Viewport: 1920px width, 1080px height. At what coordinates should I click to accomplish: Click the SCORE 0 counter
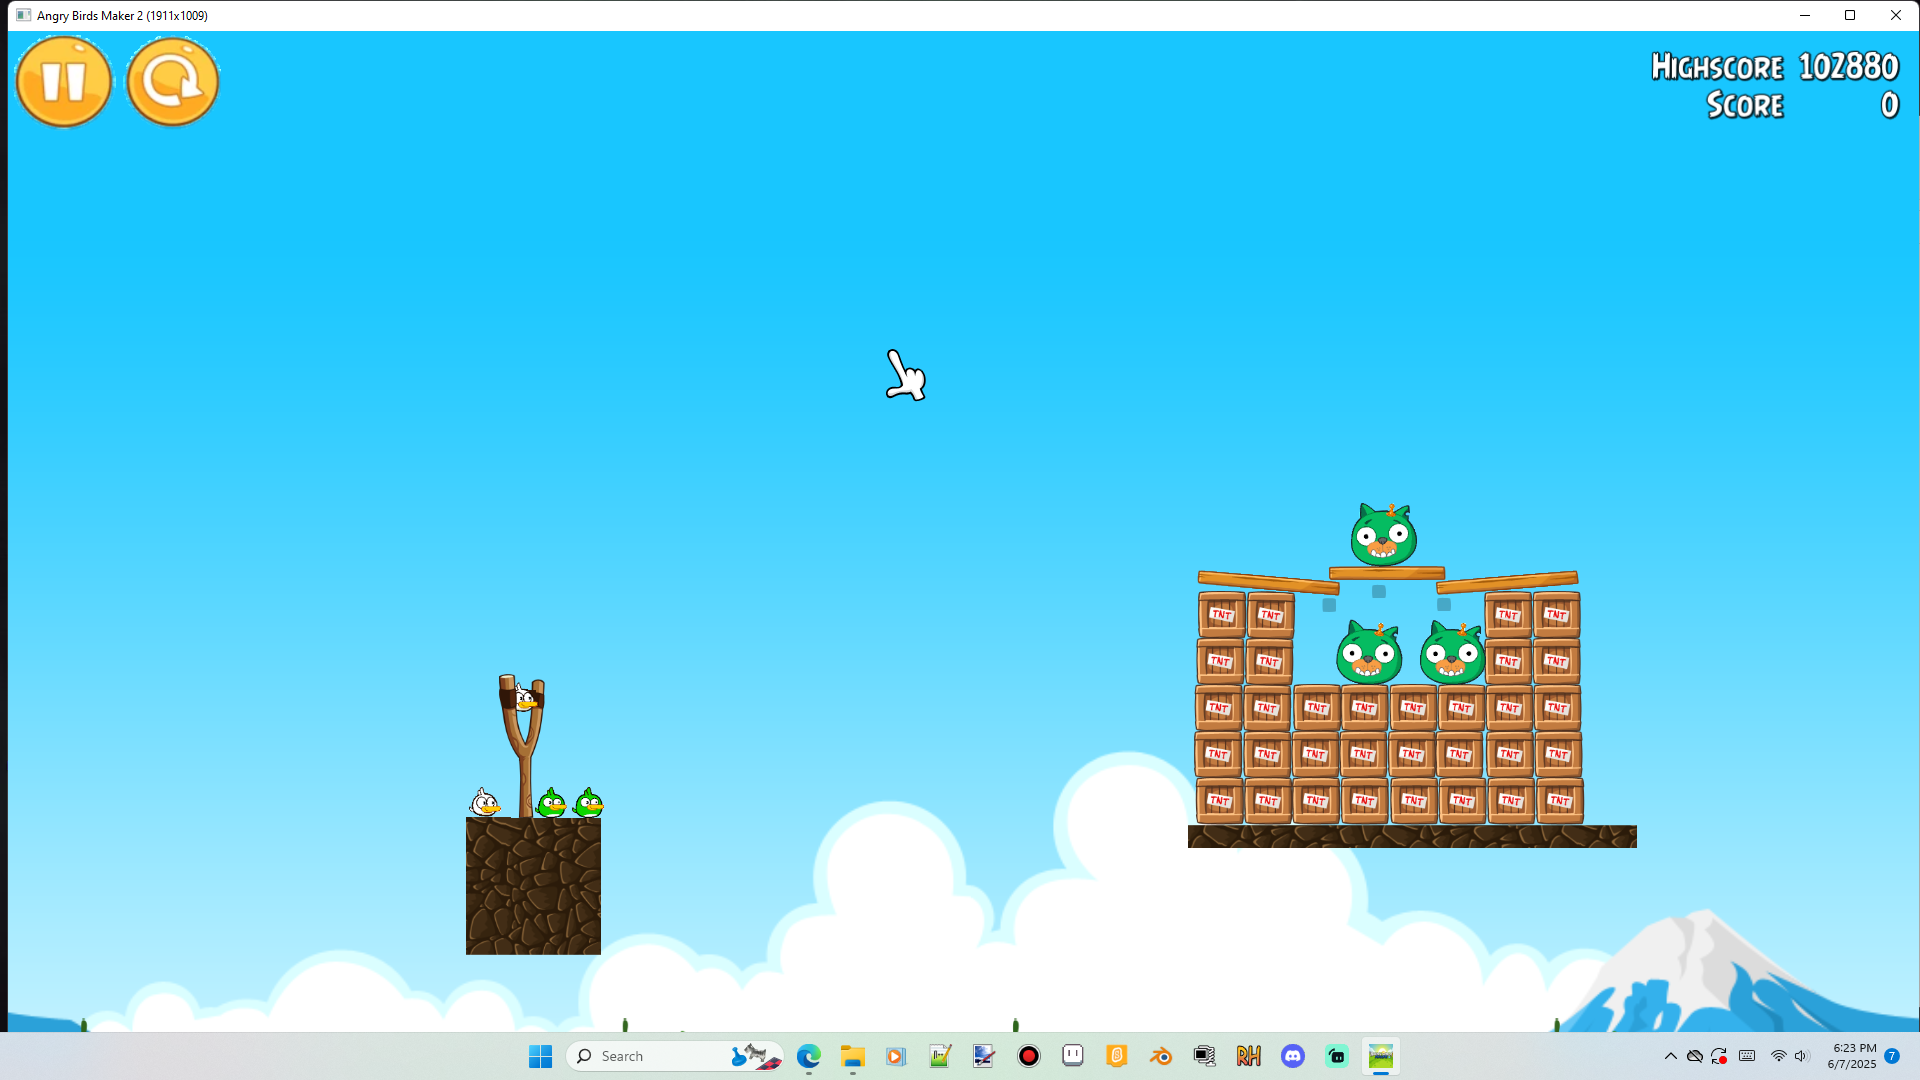pyautogui.click(x=1802, y=105)
